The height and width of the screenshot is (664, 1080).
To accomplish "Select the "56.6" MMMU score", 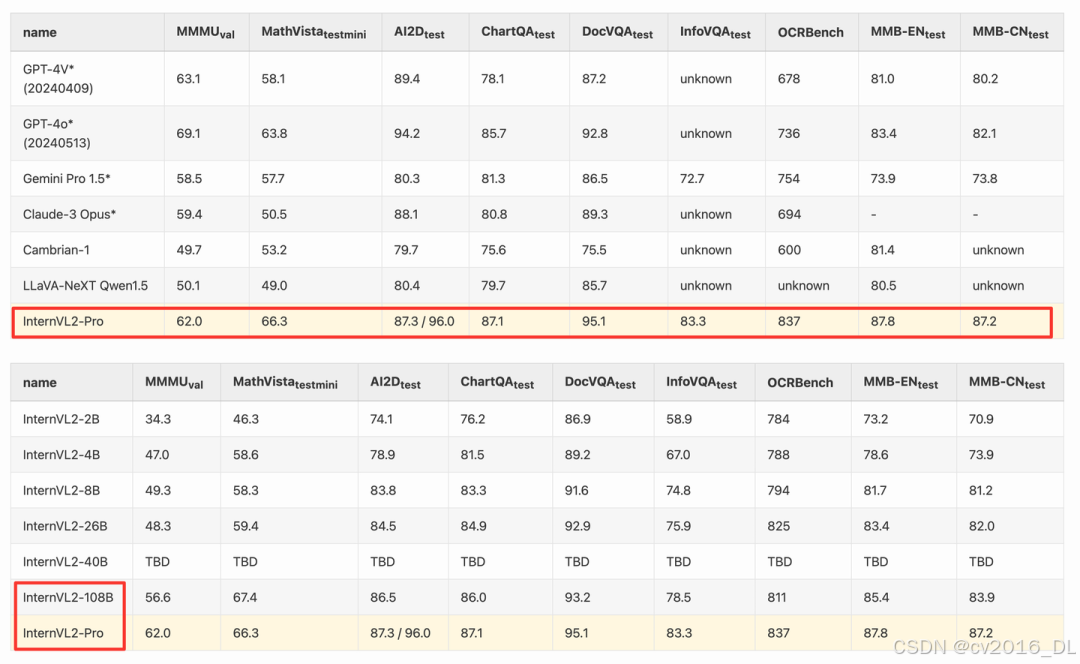I will (x=158, y=597).
